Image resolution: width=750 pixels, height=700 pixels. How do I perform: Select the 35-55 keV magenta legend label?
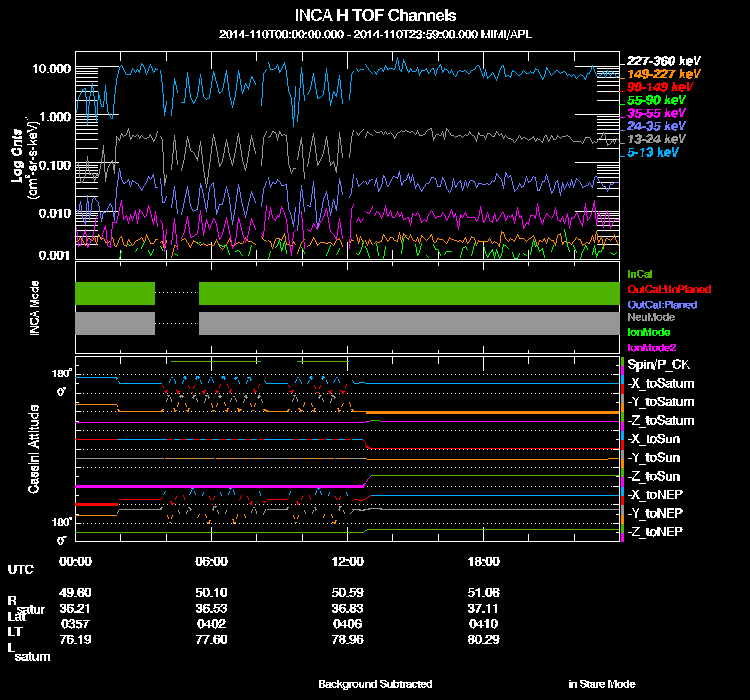pos(656,114)
